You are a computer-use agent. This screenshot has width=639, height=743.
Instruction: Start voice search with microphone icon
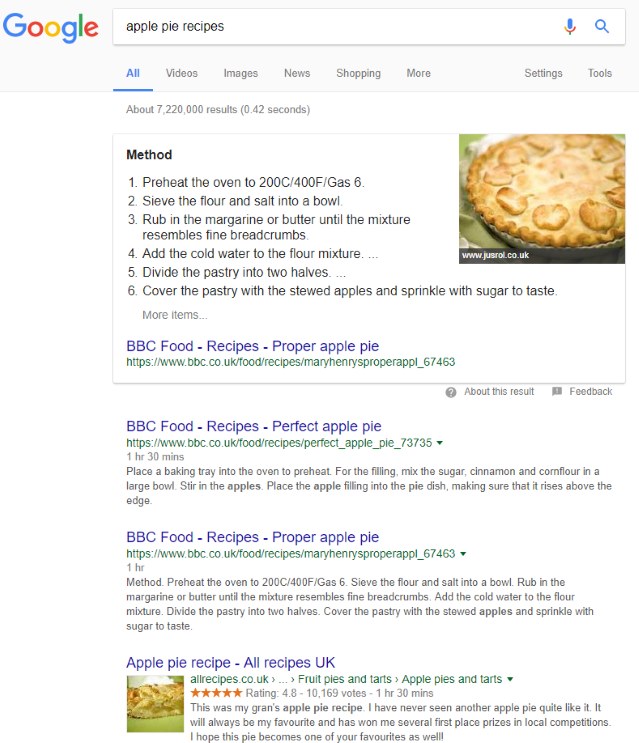coord(570,27)
